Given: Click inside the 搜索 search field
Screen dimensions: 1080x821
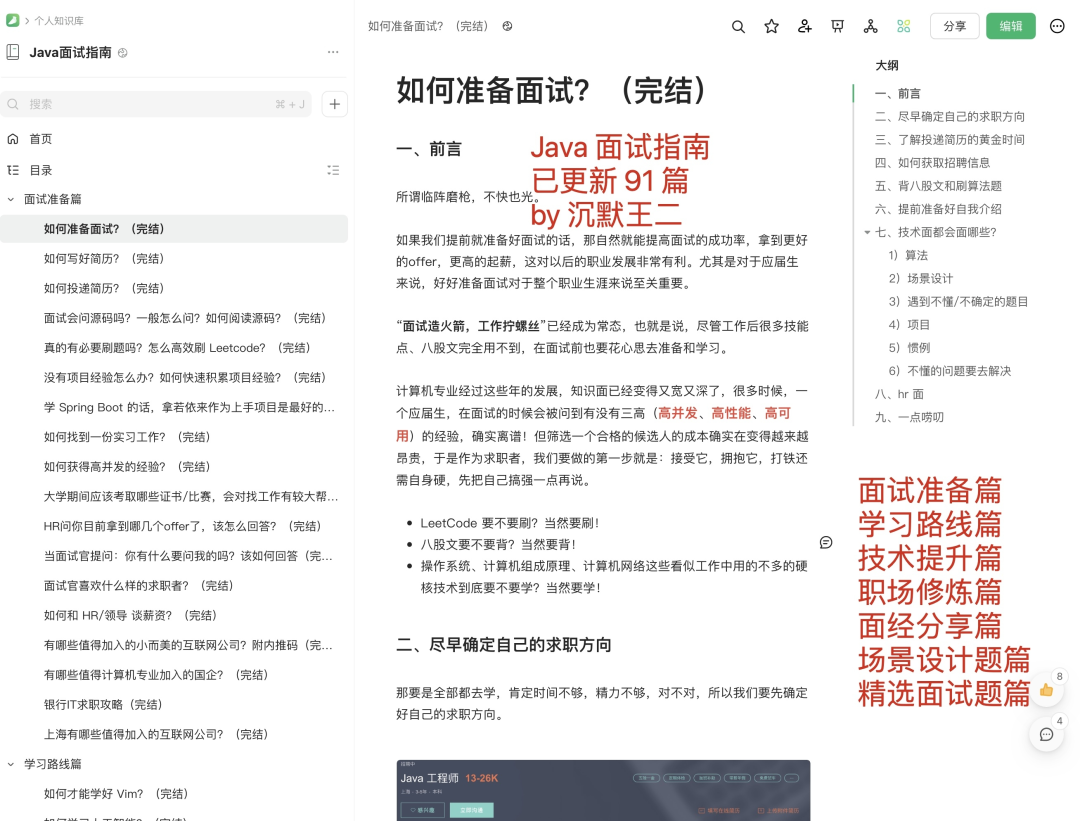Looking at the screenshot, I should coord(156,104).
